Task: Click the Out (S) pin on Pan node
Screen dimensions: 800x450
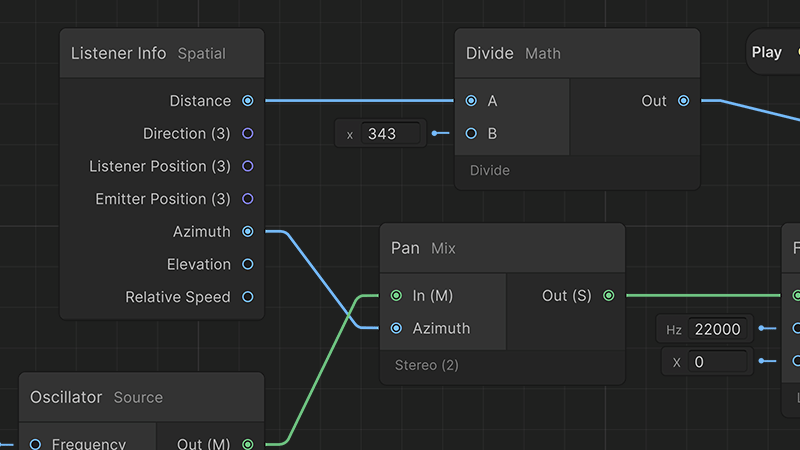Action: (x=608, y=295)
